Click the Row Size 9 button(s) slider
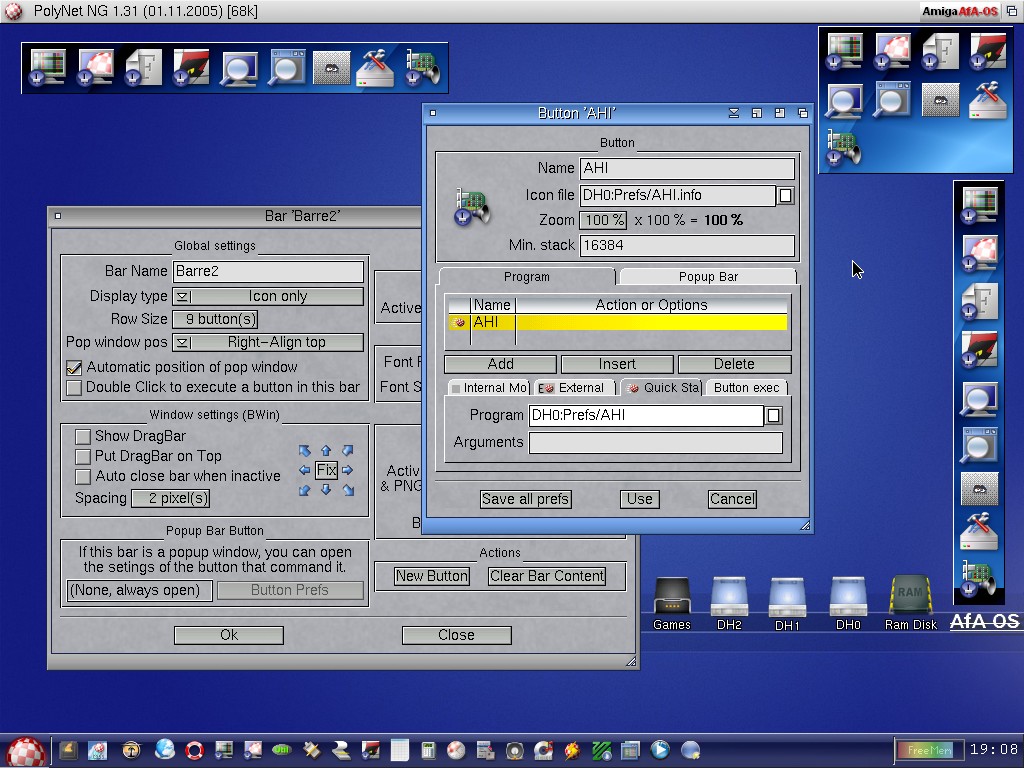The height and width of the screenshot is (768, 1024). [x=214, y=320]
